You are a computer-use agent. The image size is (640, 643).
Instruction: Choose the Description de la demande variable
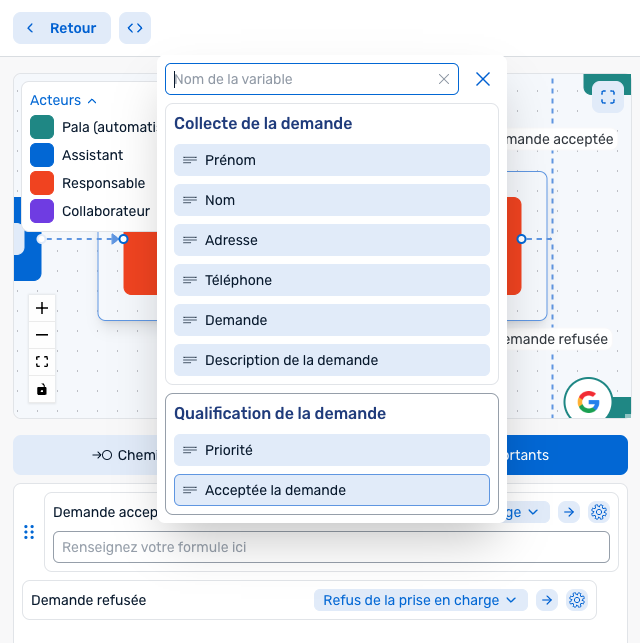click(331, 360)
